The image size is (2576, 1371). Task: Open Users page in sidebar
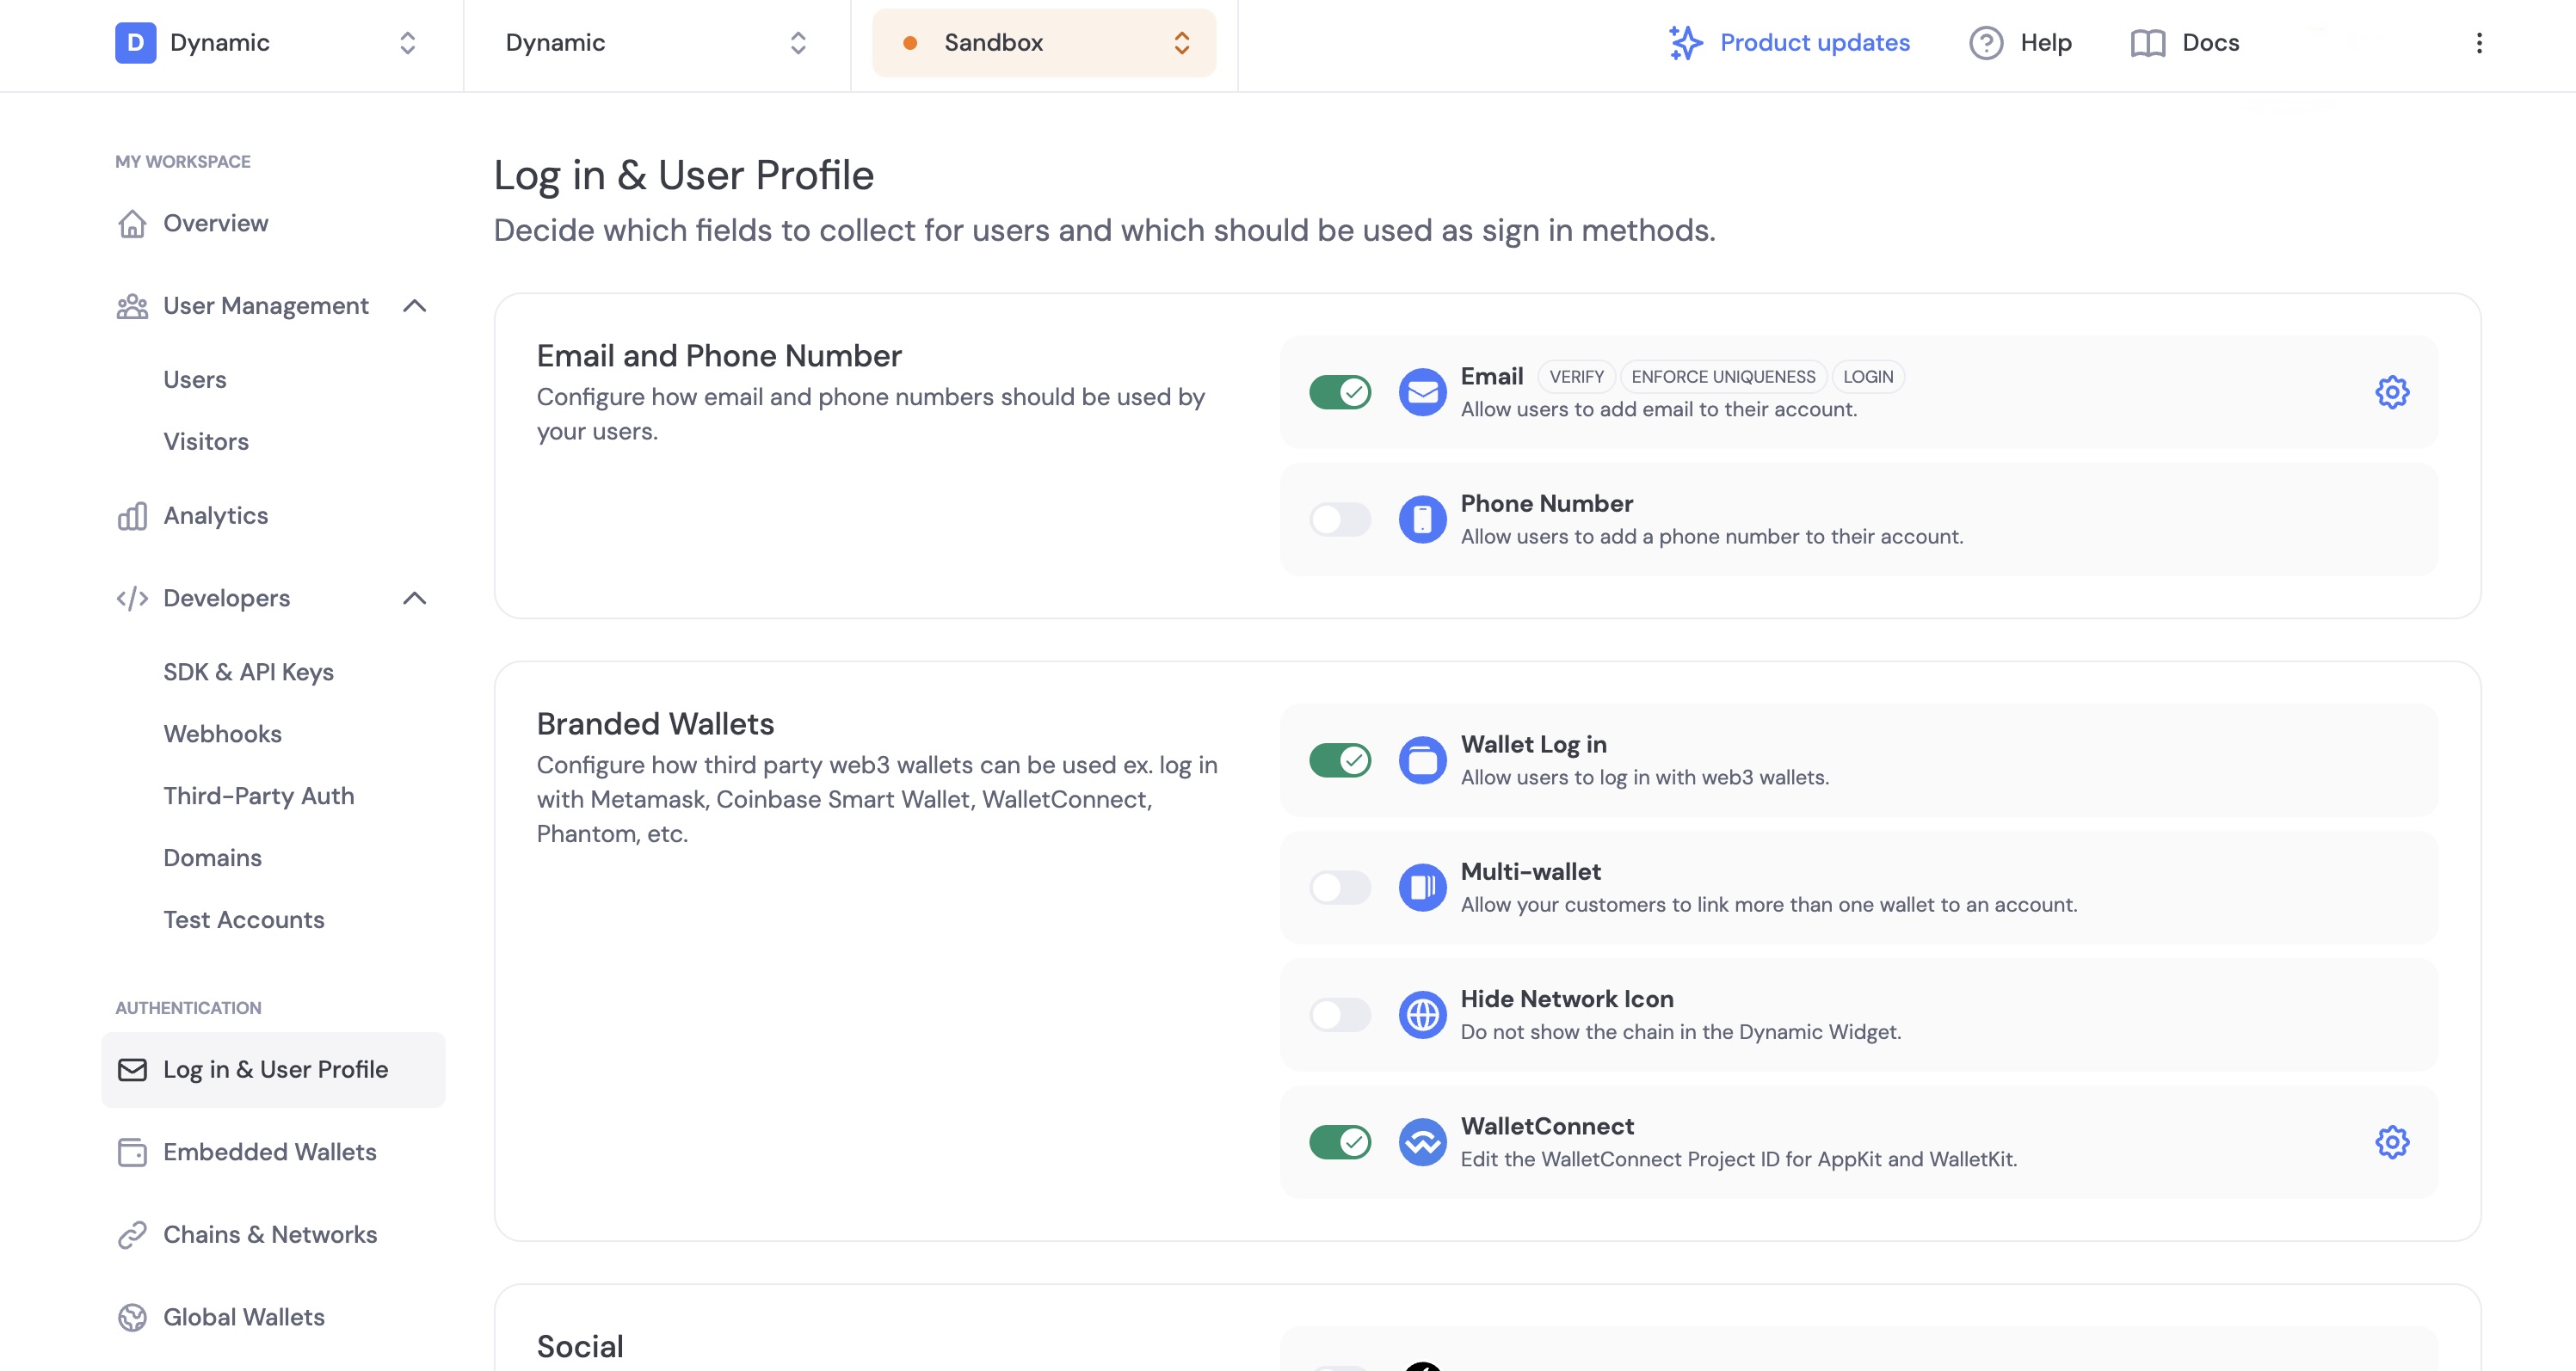click(195, 380)
